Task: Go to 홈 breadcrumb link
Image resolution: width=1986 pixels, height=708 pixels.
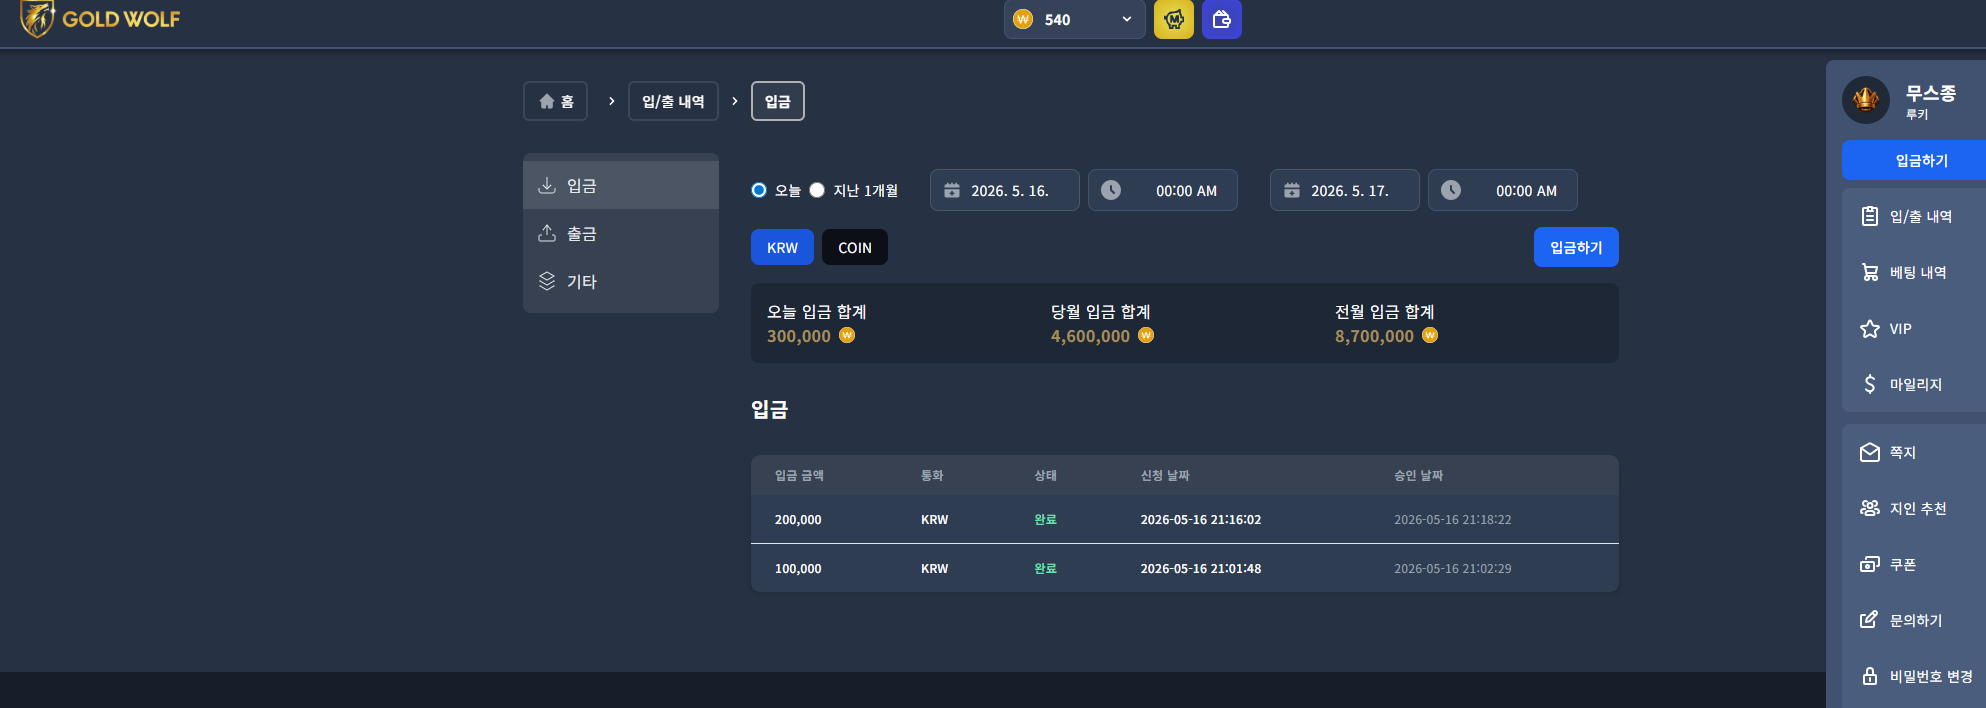Action: (x=555, y=101)
